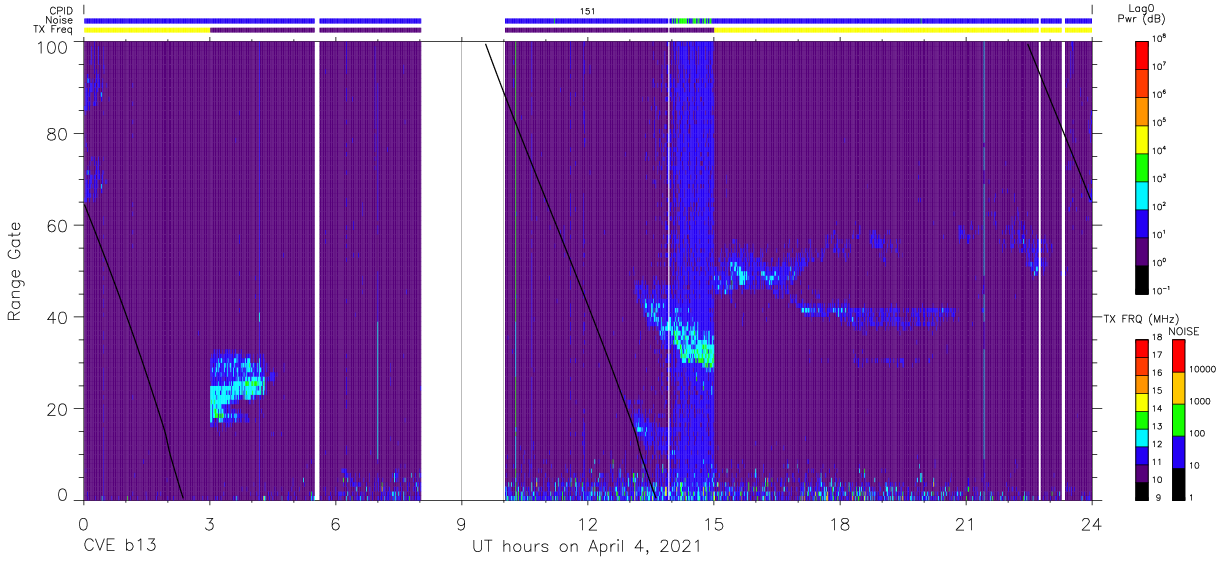The image size is (1228, 567).
Task: Click the '100' label on NOISE colorbar
Action: coord(1199,433)
